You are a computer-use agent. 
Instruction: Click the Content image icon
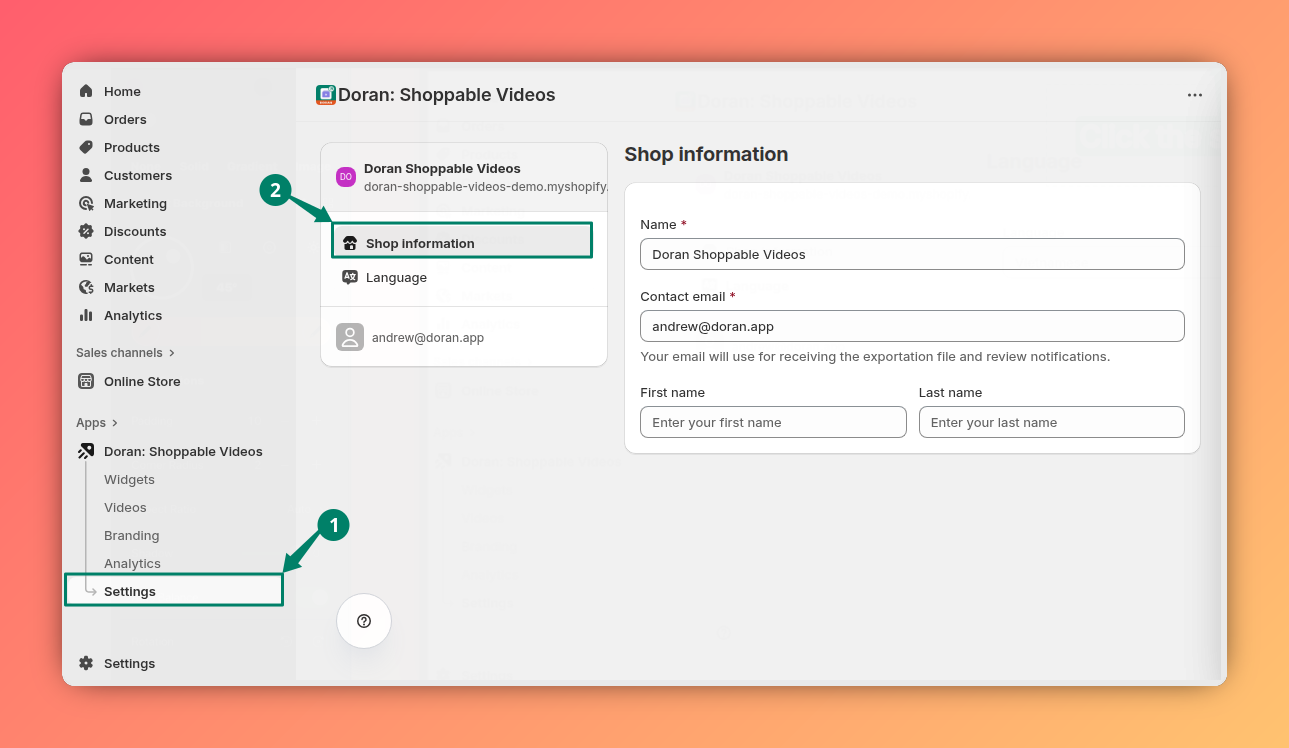pos(86,259)
